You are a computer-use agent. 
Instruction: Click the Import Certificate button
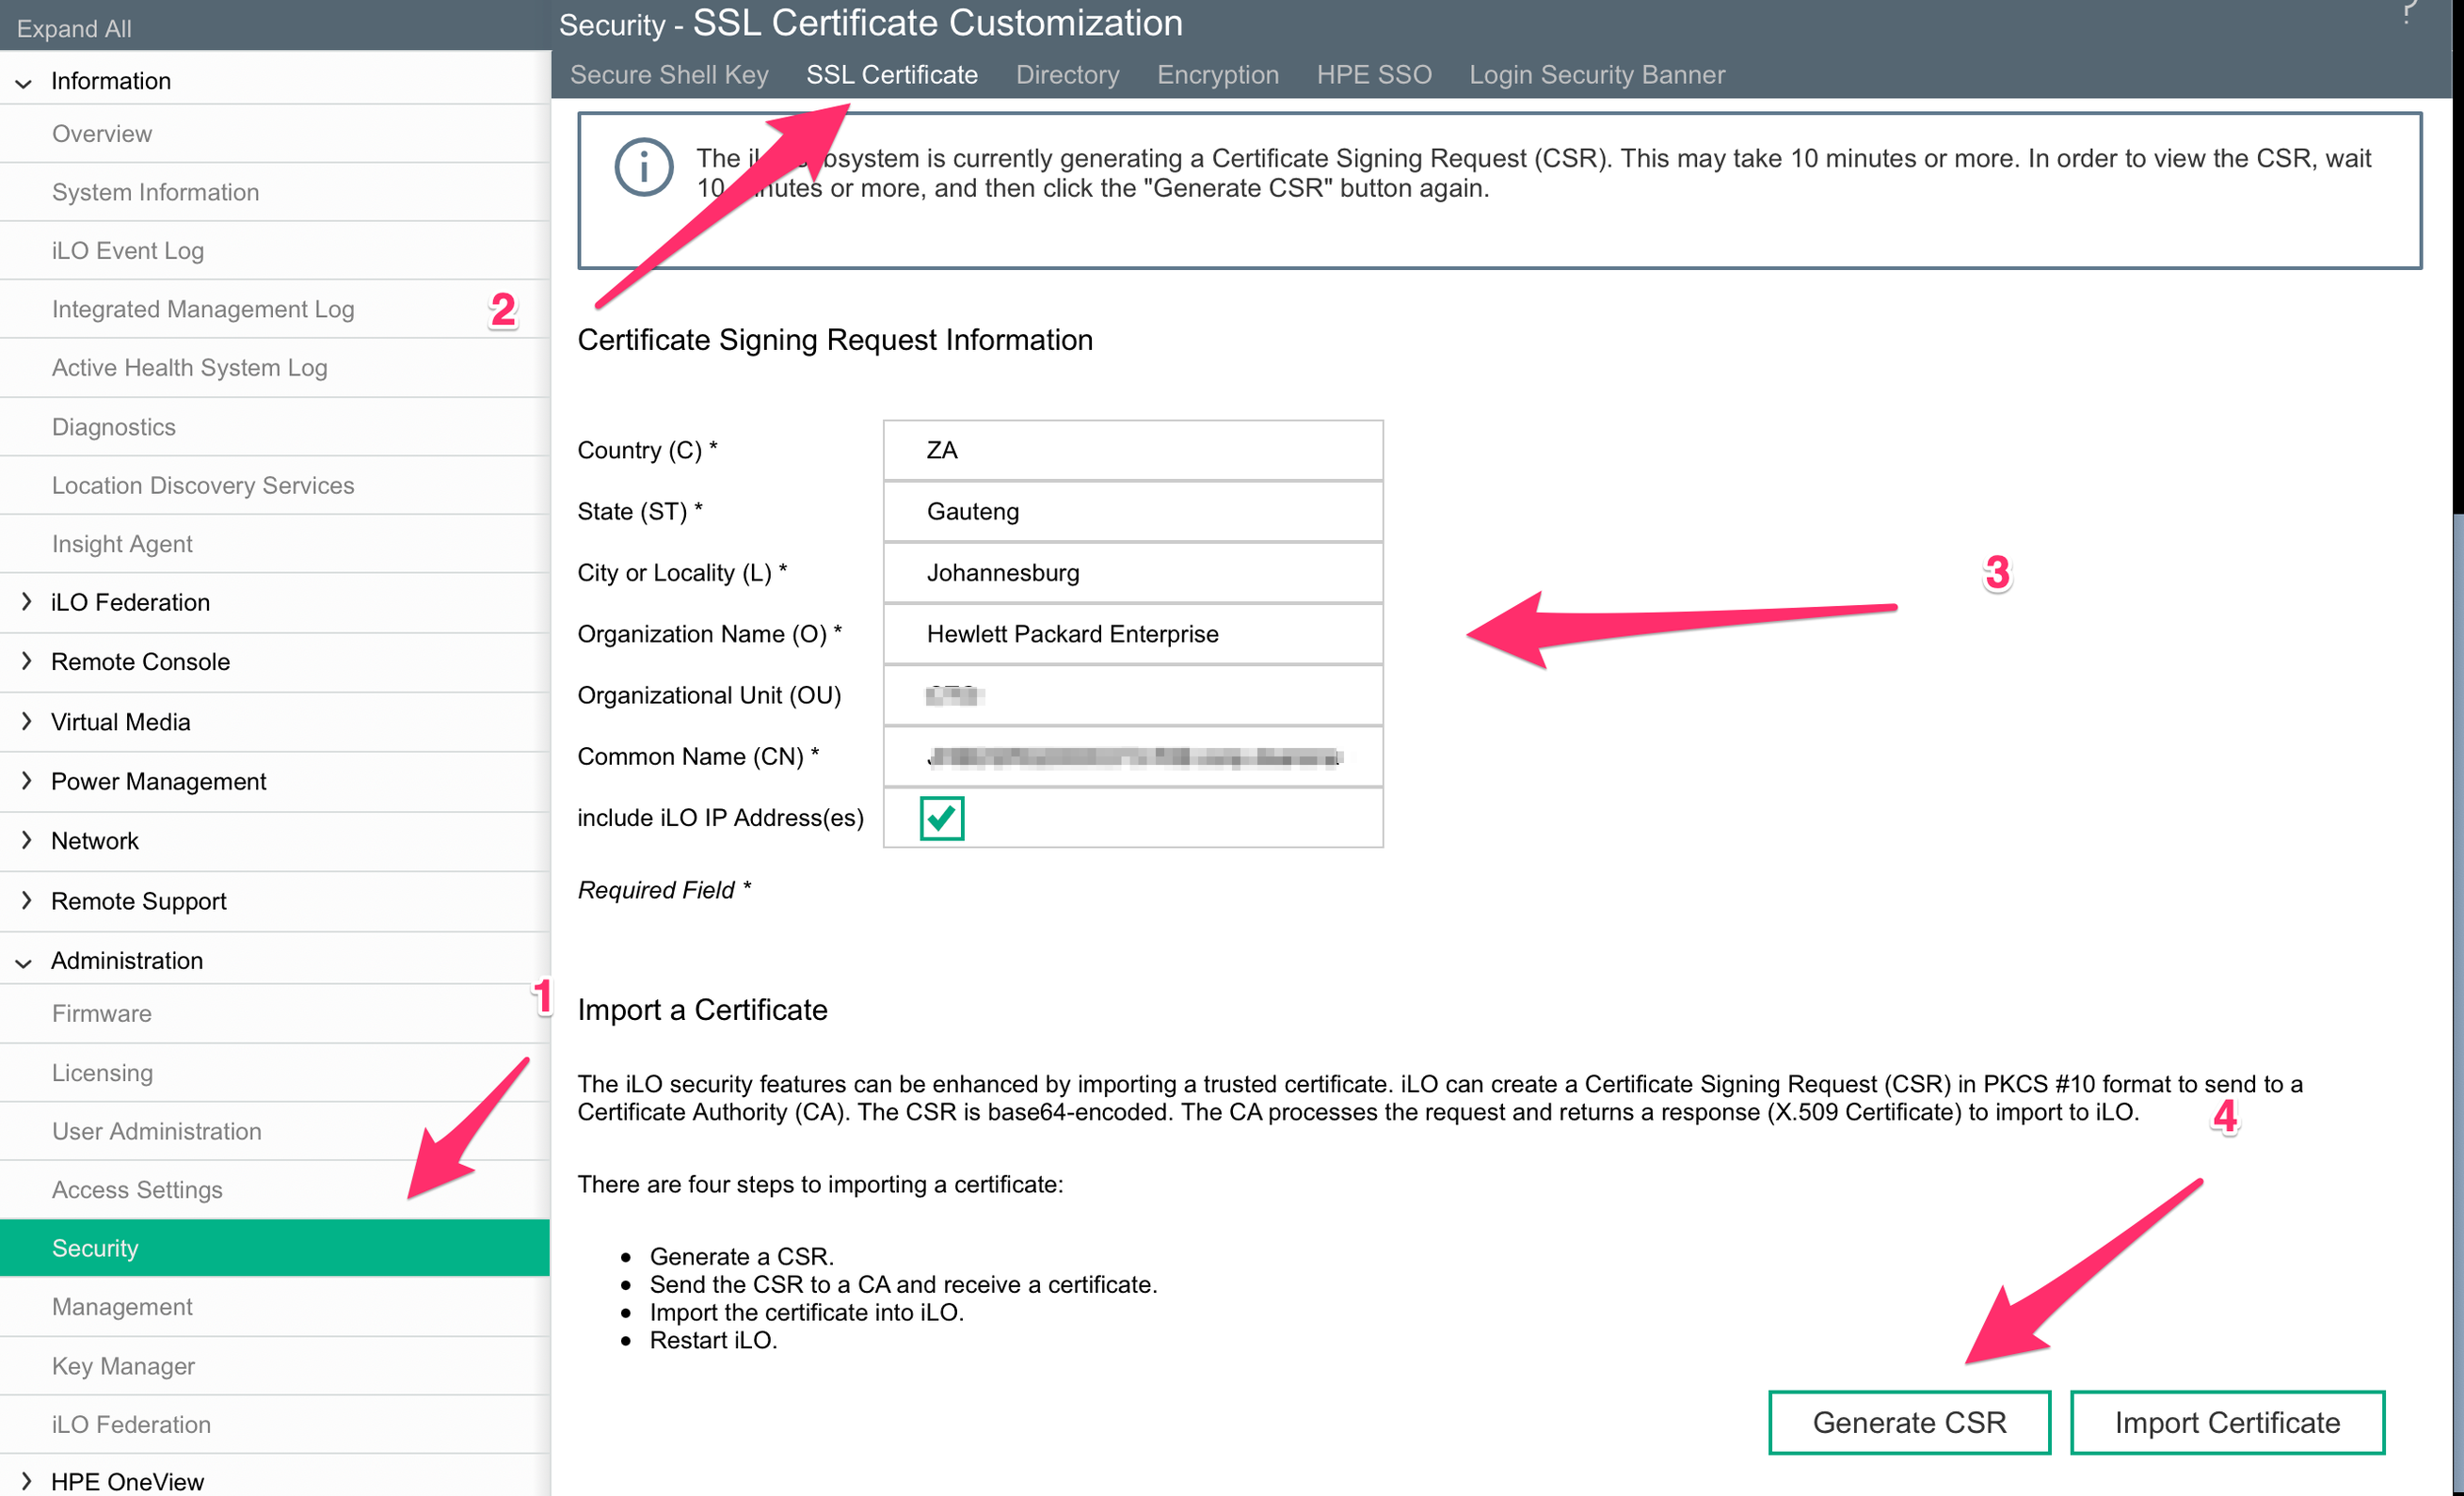pyautogui.click(x=2227, y=1422)
